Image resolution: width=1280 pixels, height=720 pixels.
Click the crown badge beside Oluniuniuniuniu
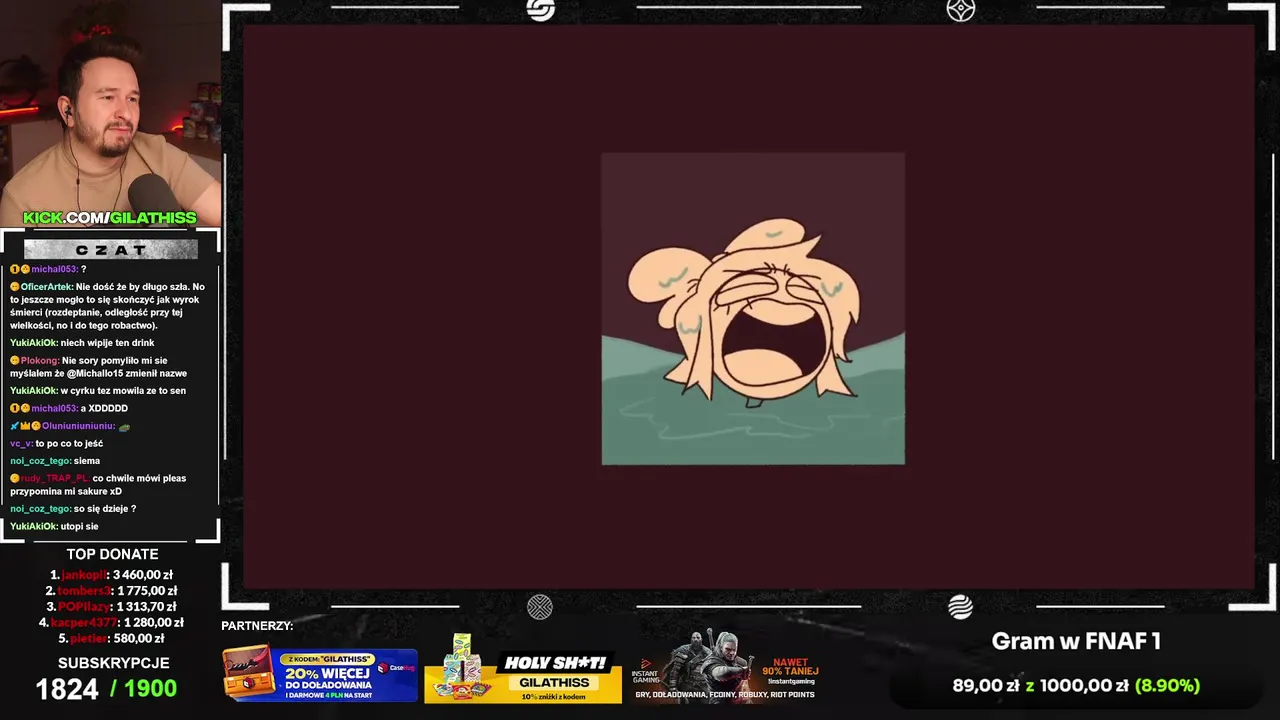click(x=25, y=426)
